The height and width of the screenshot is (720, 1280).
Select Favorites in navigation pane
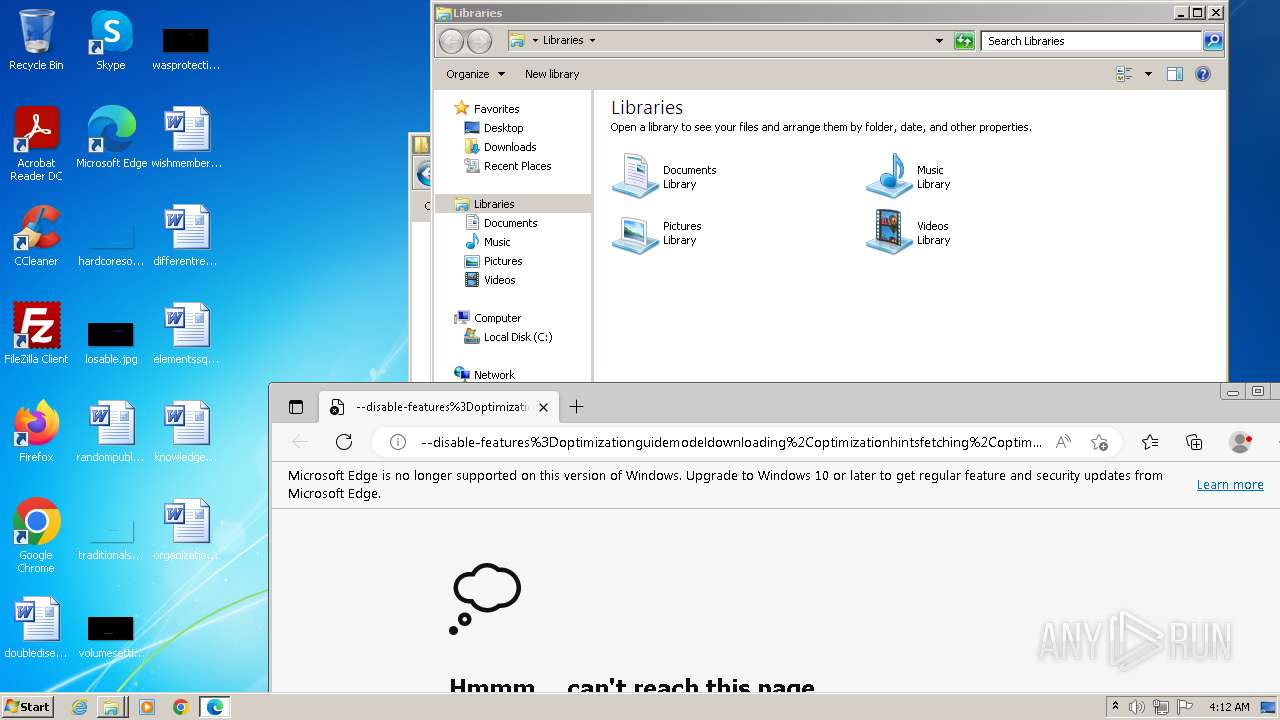coord(487,109)
